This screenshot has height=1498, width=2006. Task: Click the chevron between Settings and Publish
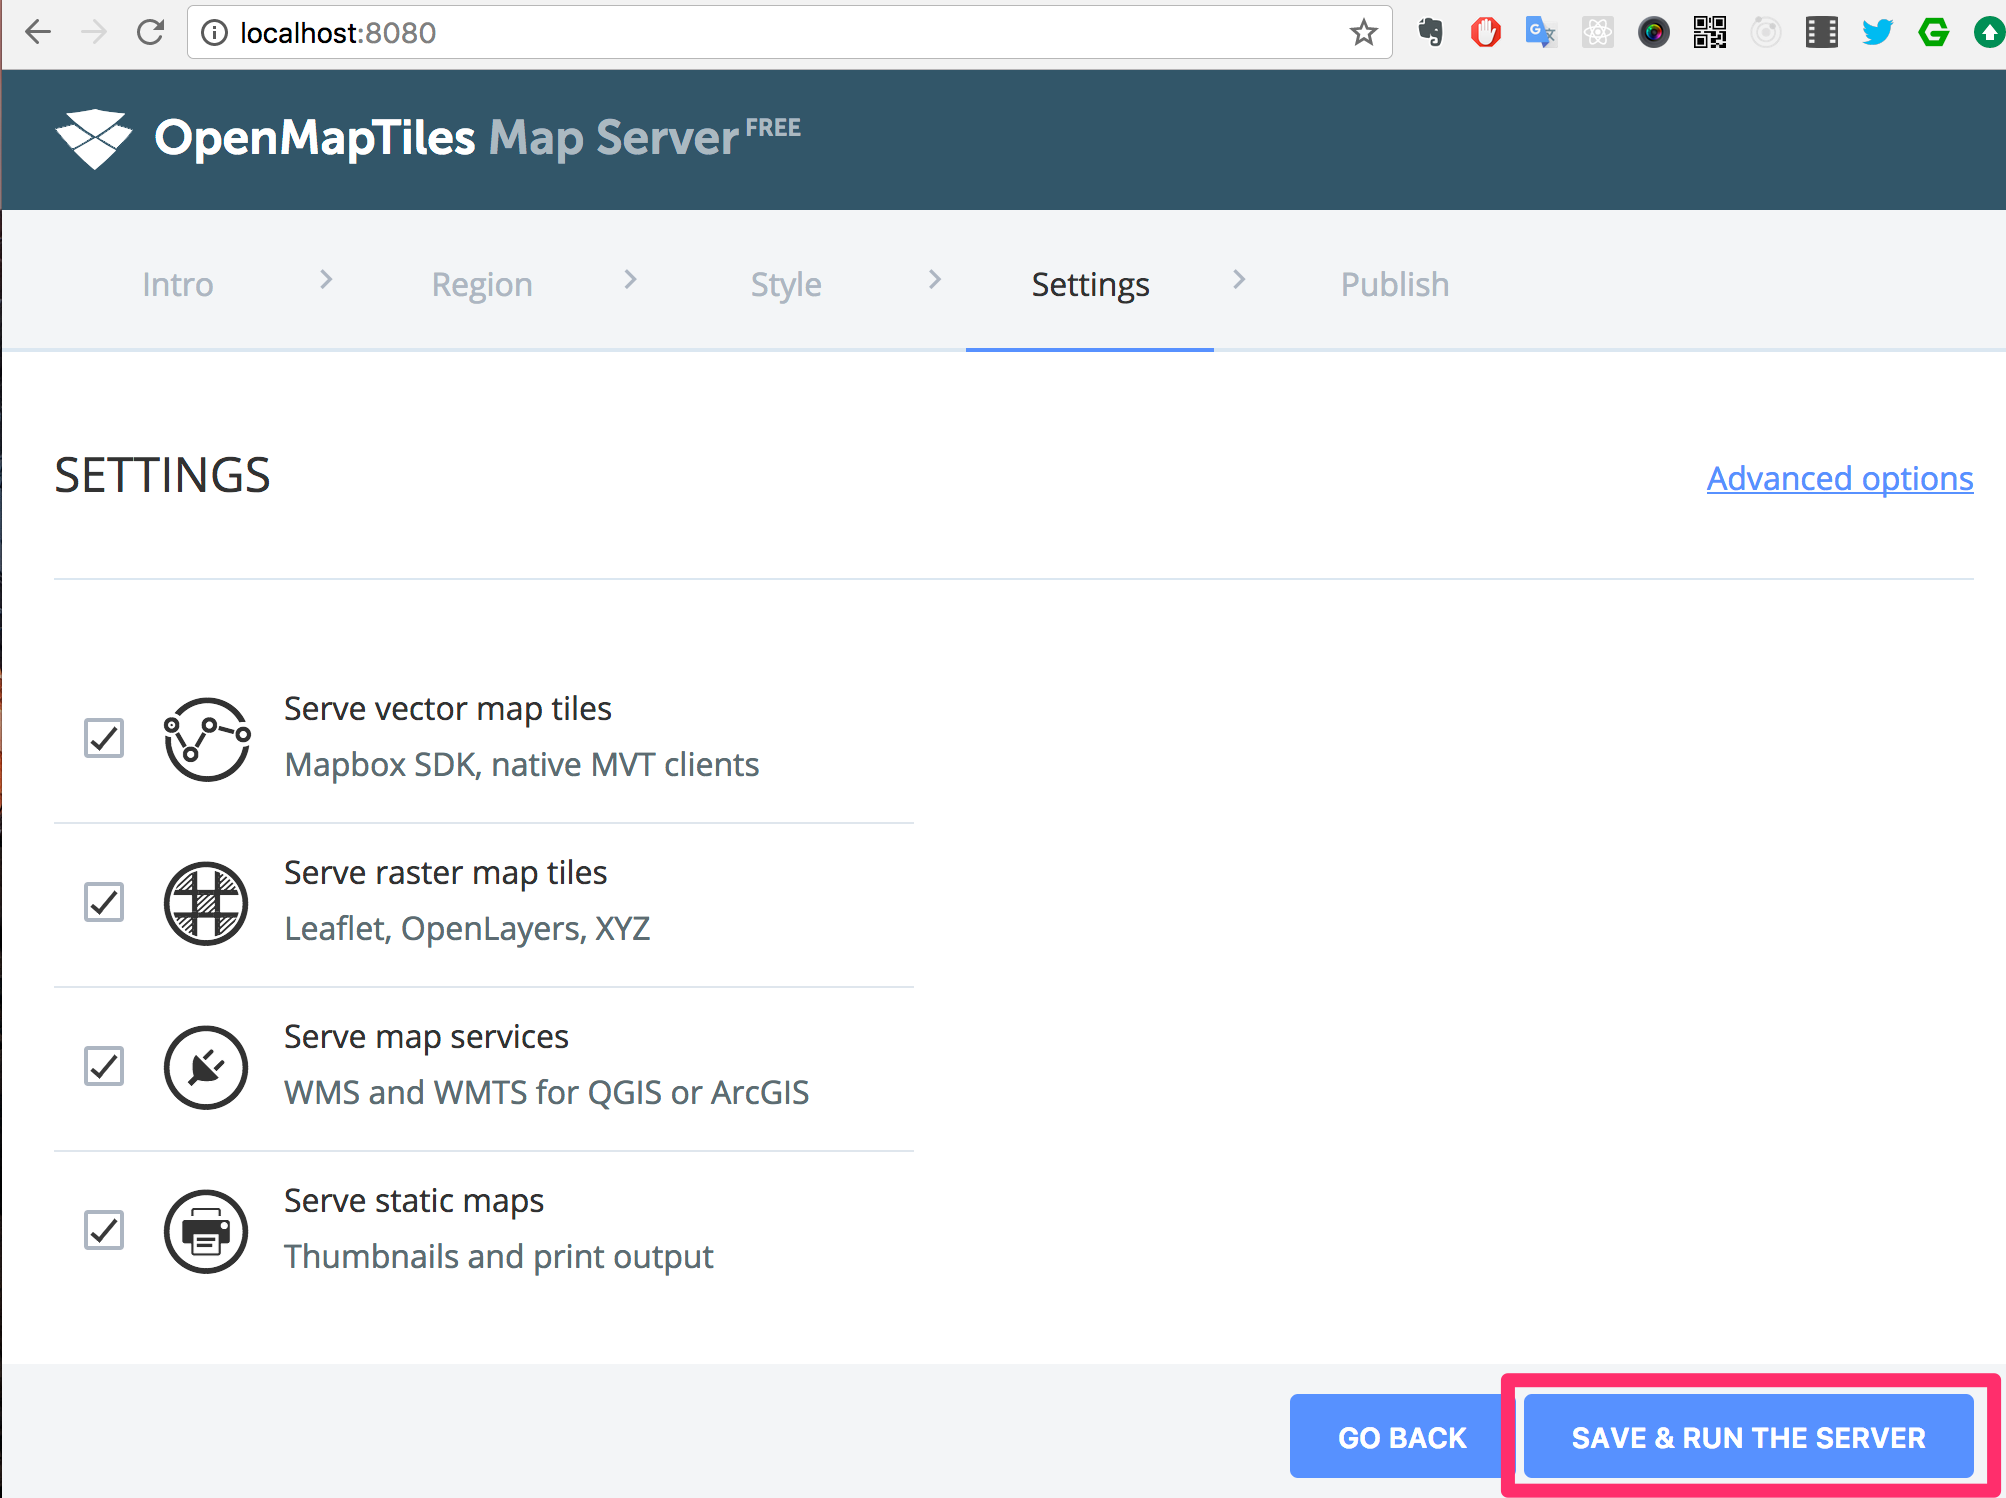point(1240,281)
